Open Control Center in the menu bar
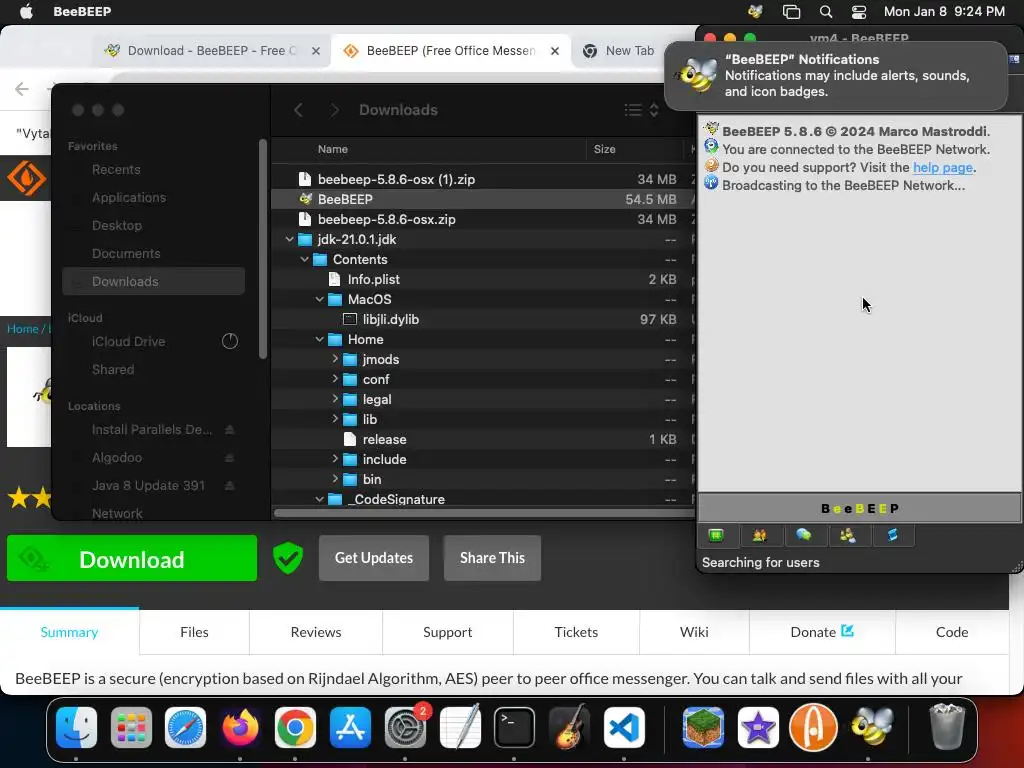 click(x=859, y=11)
